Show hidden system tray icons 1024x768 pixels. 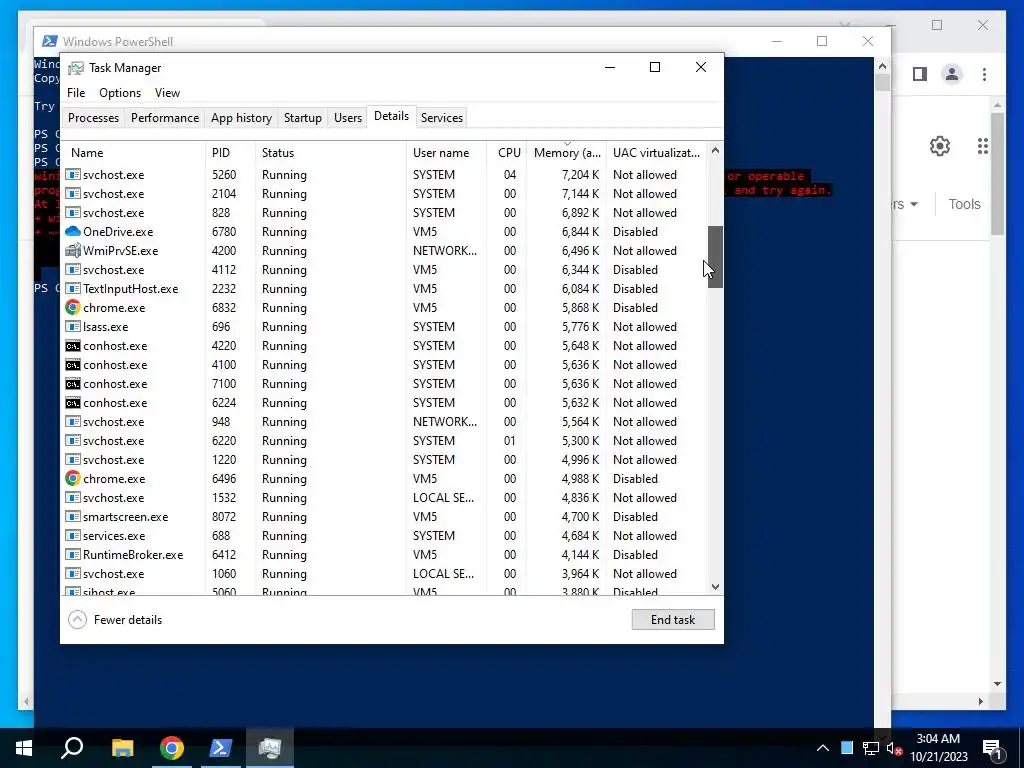point(823,748)
